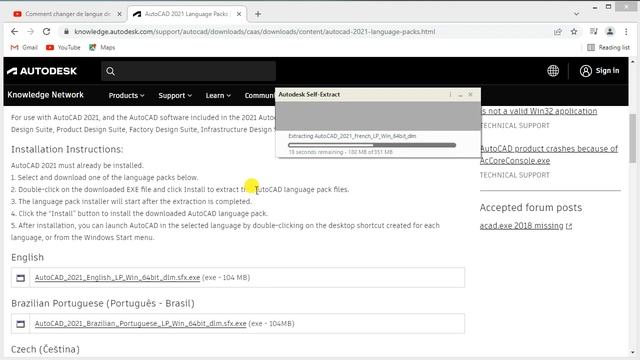
Task: Click the lock icon in the address bar
Action: [x=66, y=31]
